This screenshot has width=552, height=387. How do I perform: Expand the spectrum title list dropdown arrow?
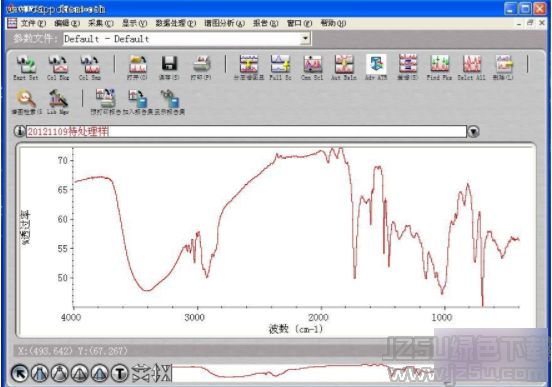pos(473,132)
